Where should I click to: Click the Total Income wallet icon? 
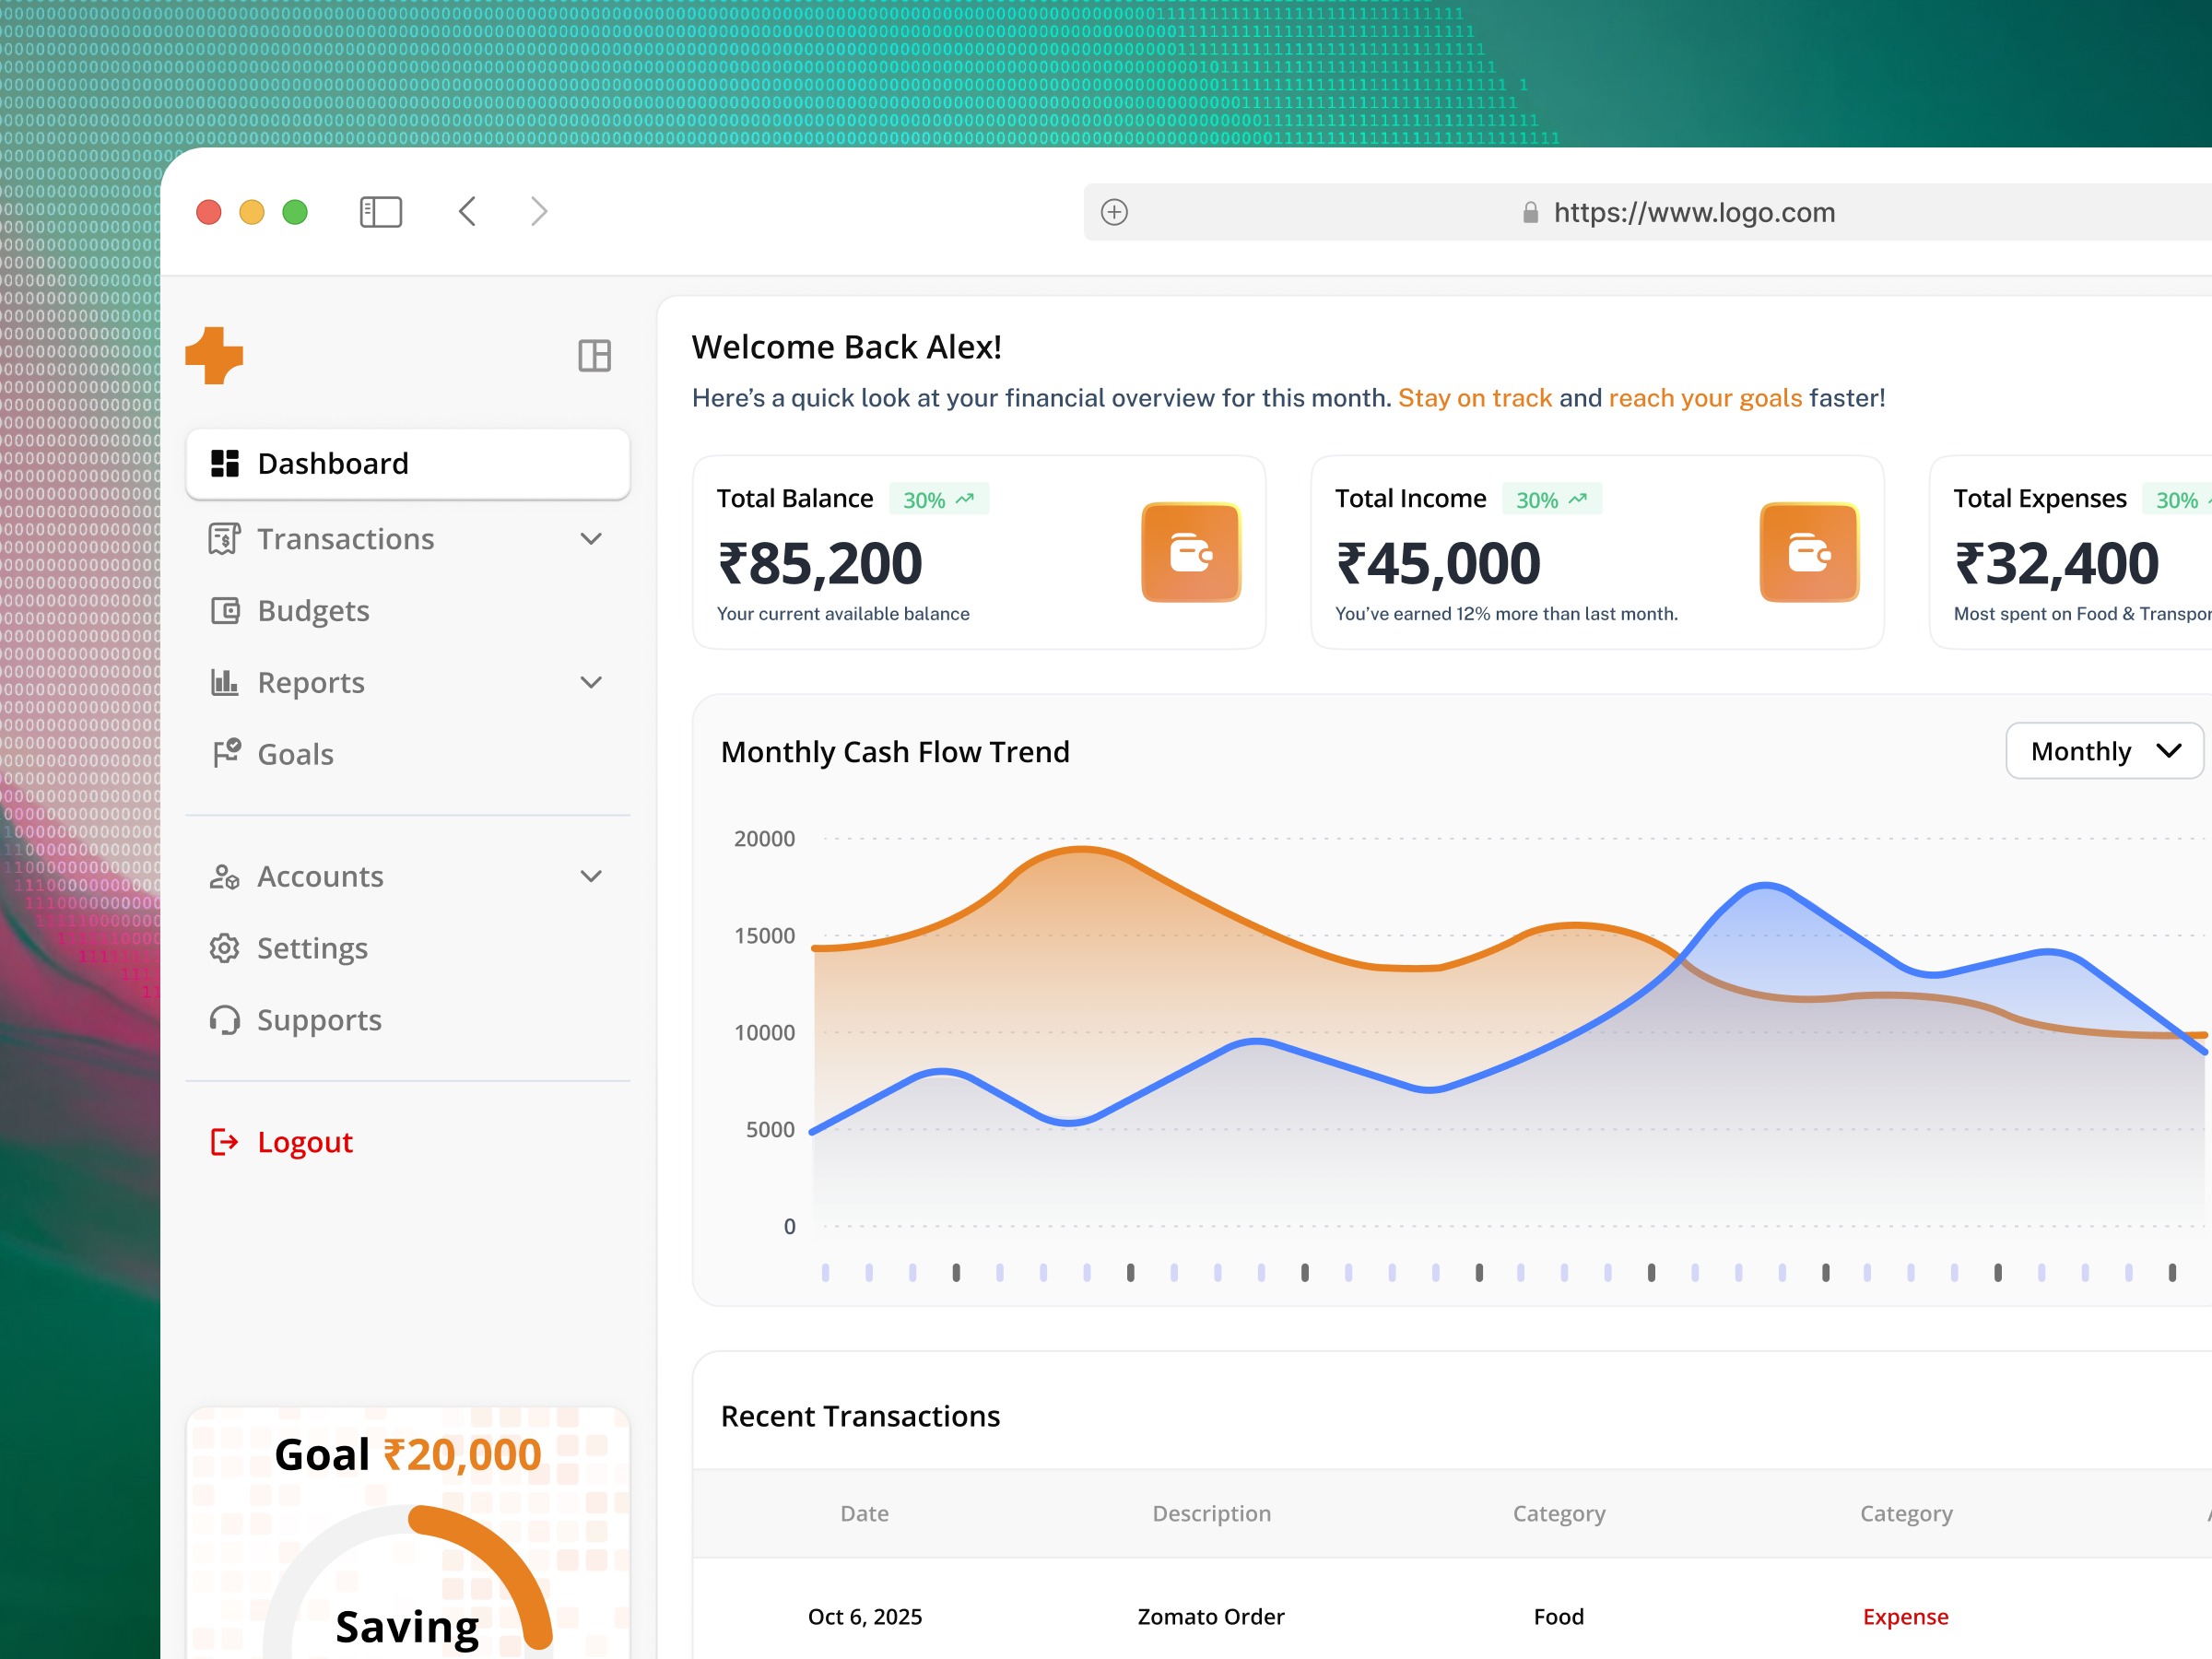pyautogui.click(x=1809, y=552)
